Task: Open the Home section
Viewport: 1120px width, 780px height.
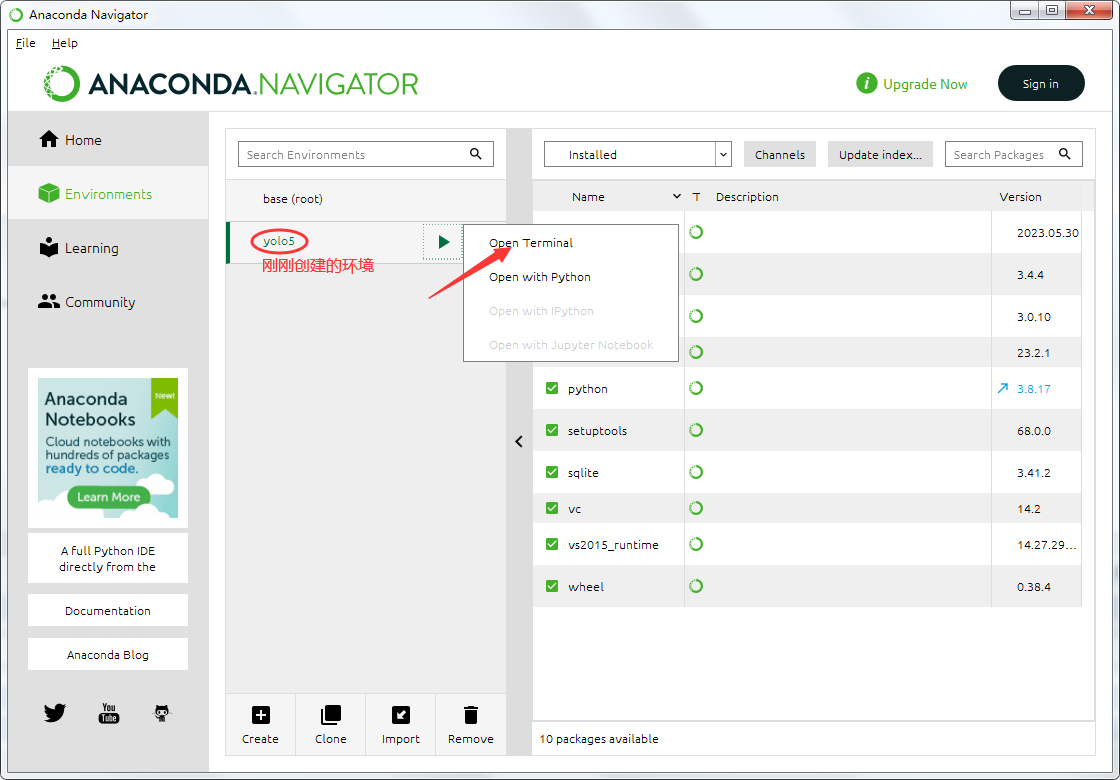Action: point(109,140)
